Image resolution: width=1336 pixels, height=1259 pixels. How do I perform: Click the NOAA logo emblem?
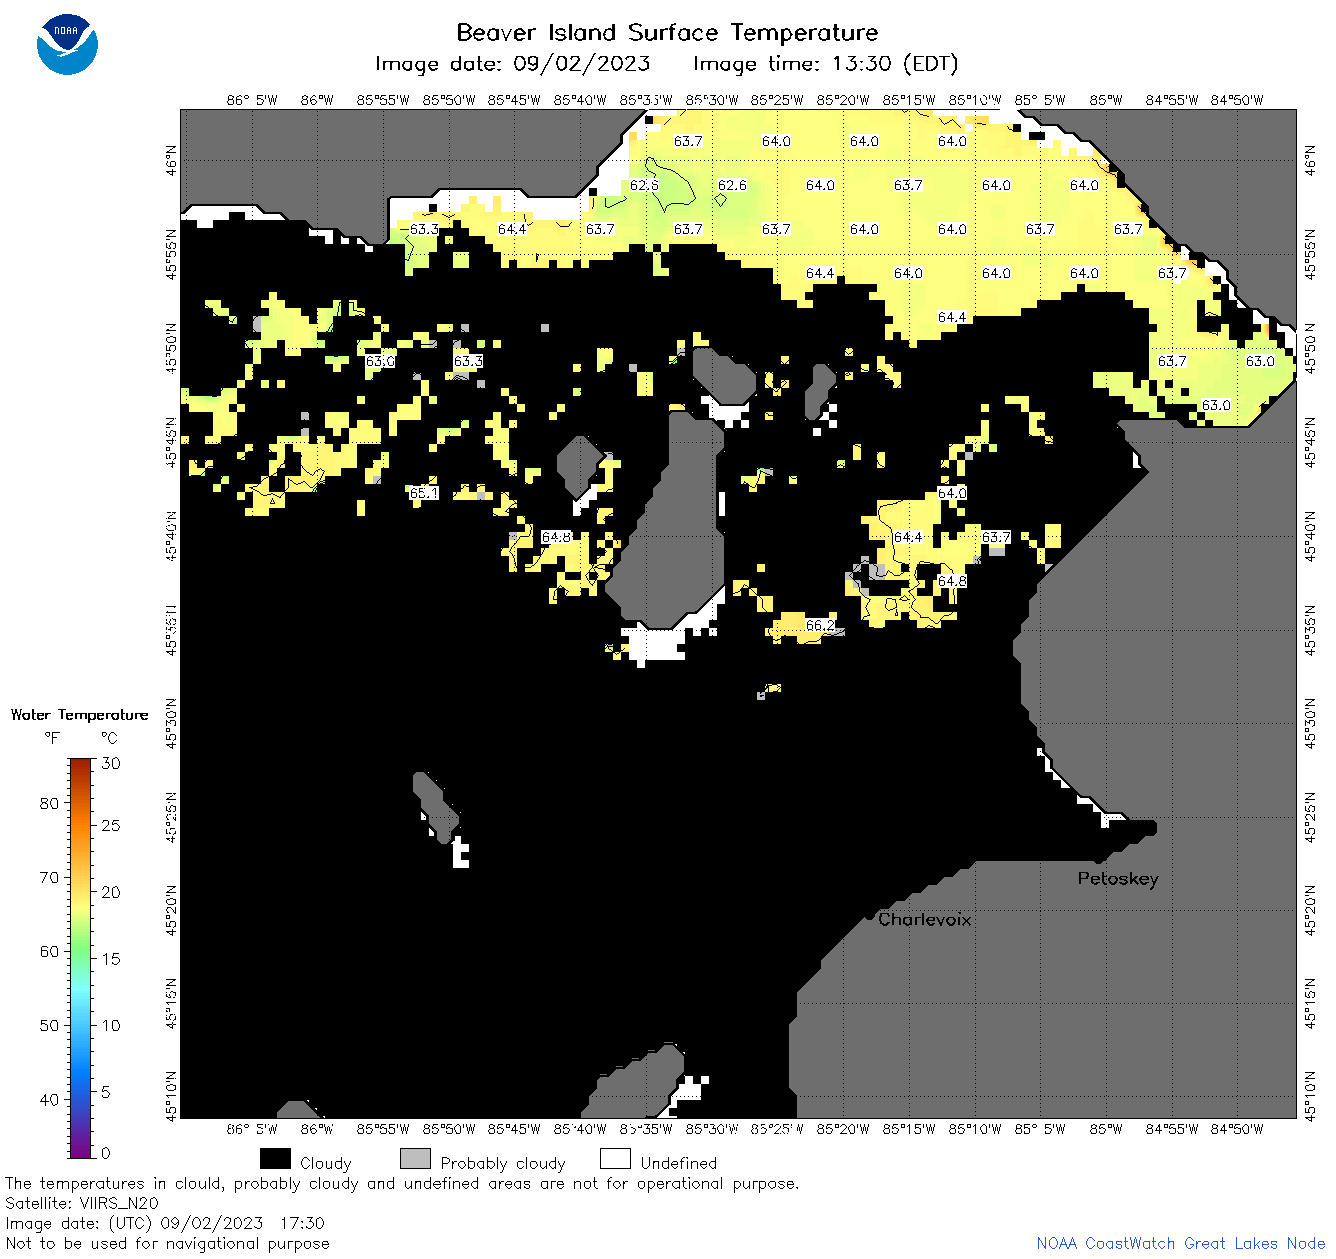[x=67, y=45]
